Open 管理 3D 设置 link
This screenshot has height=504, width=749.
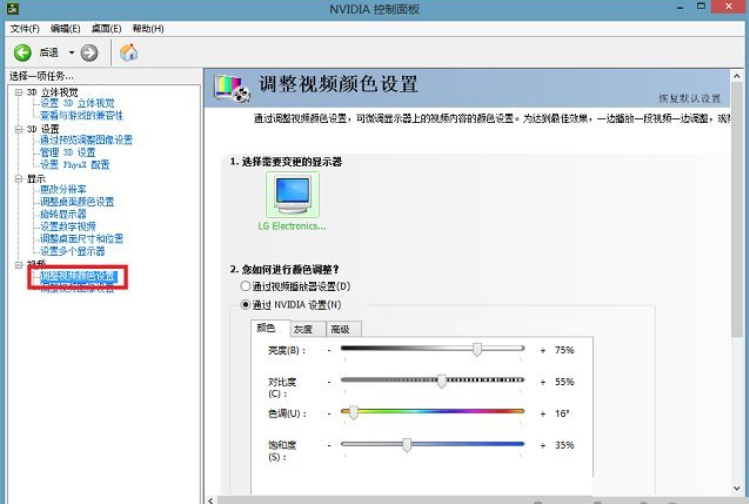tap(68, 152)
